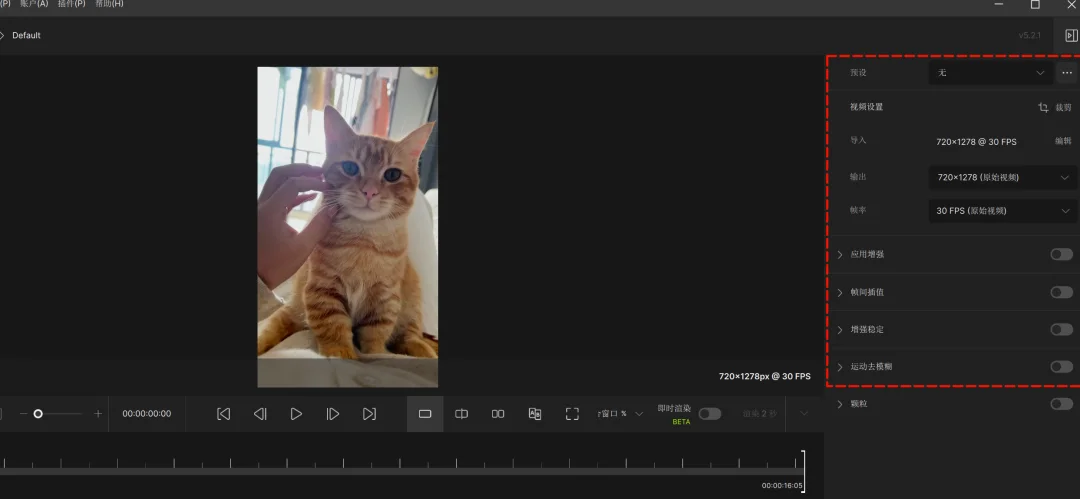Jump to the first frame
1080x499 pixels.
(223, 414)
